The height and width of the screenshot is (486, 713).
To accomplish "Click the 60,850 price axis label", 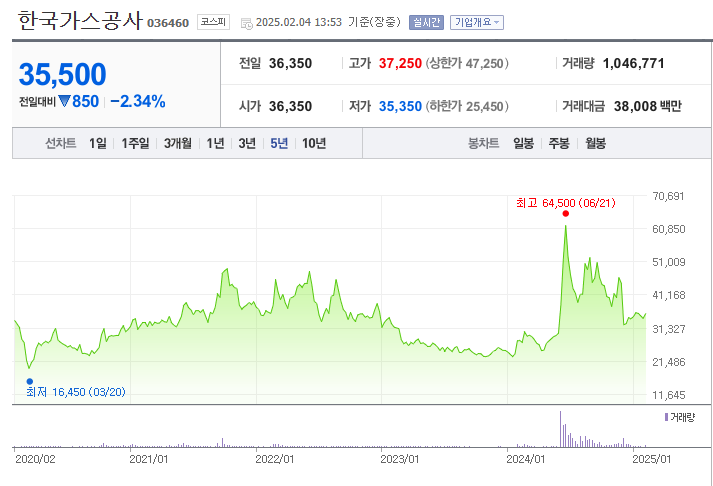I will tap(668, 229).
